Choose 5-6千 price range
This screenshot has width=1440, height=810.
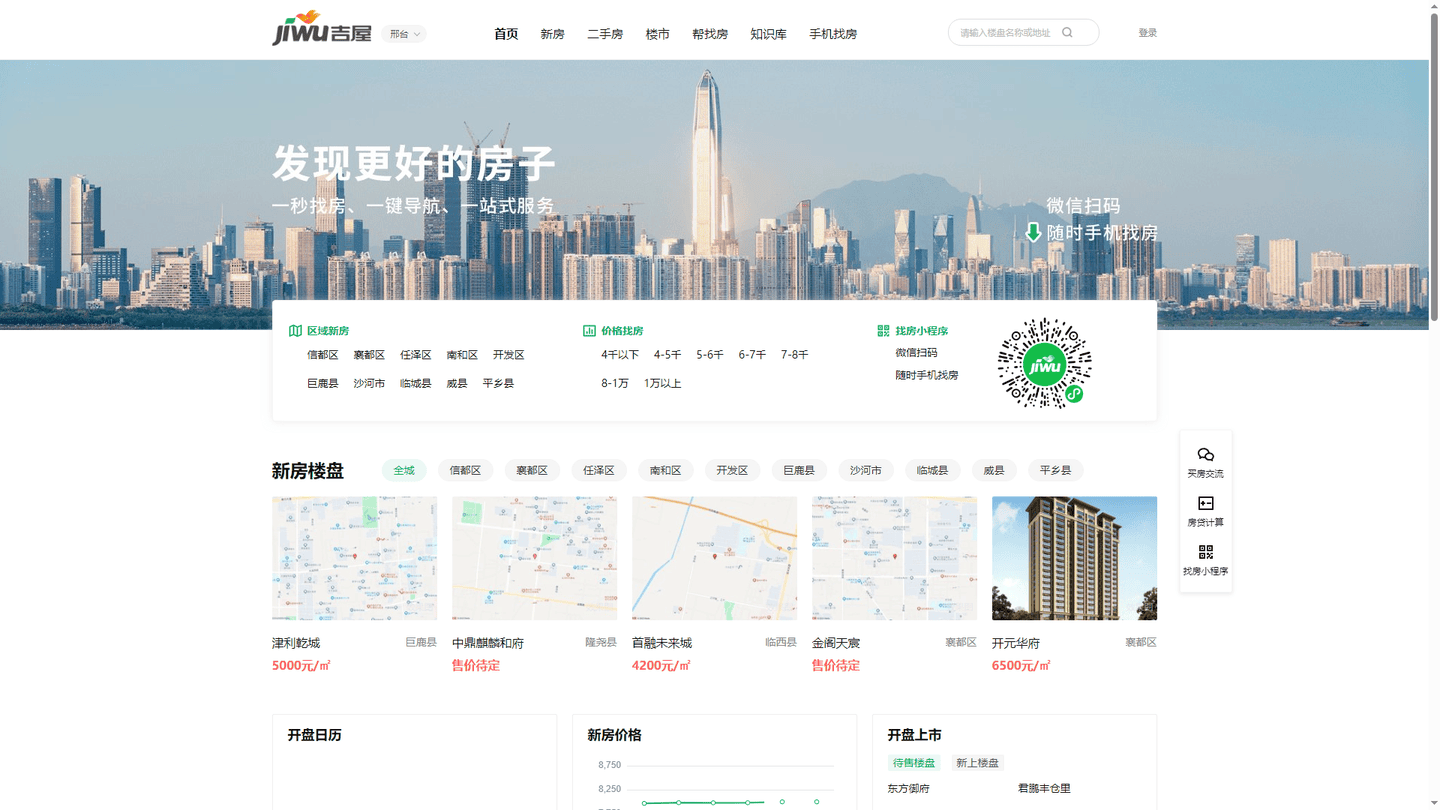point(710,355)
